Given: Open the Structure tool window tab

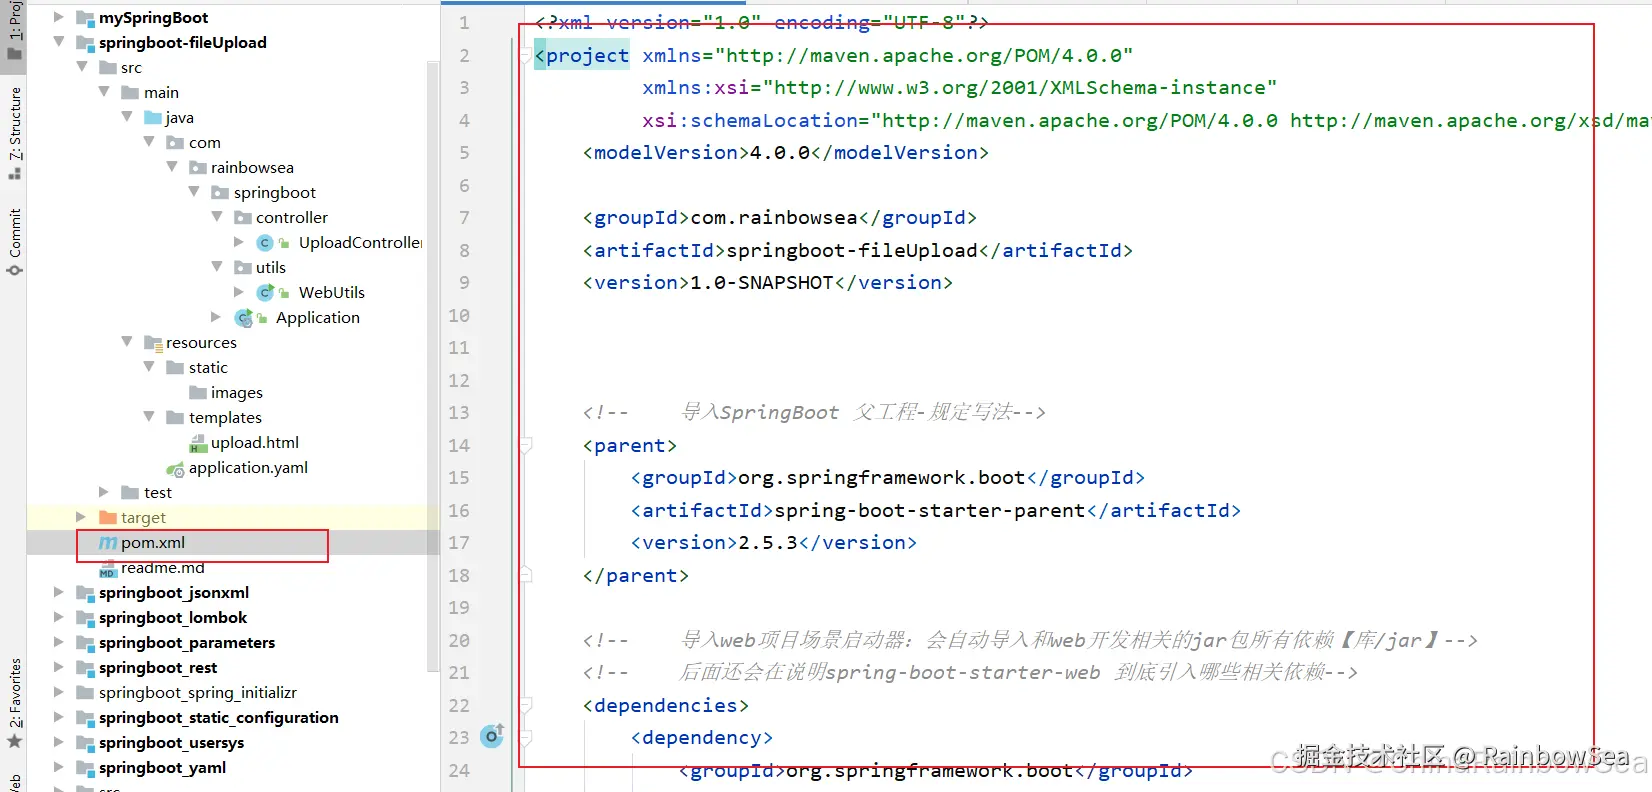Looking at the screenshot, I should click(14, 132).
